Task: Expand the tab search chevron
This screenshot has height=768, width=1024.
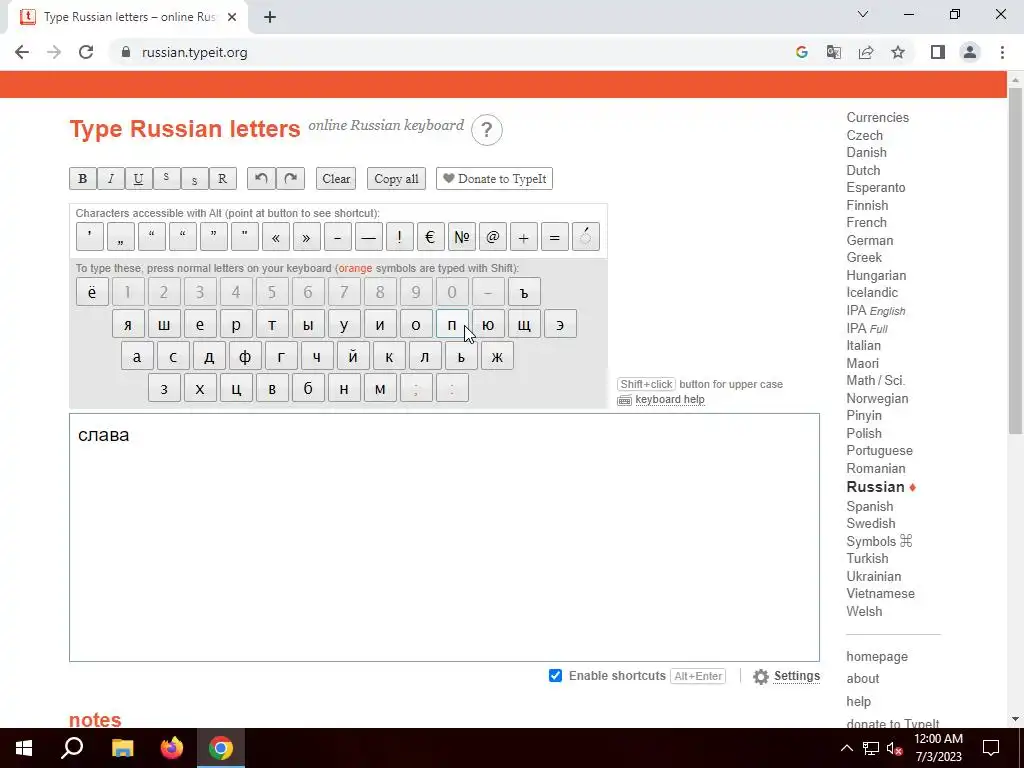Action: click(x=863, y=14)
